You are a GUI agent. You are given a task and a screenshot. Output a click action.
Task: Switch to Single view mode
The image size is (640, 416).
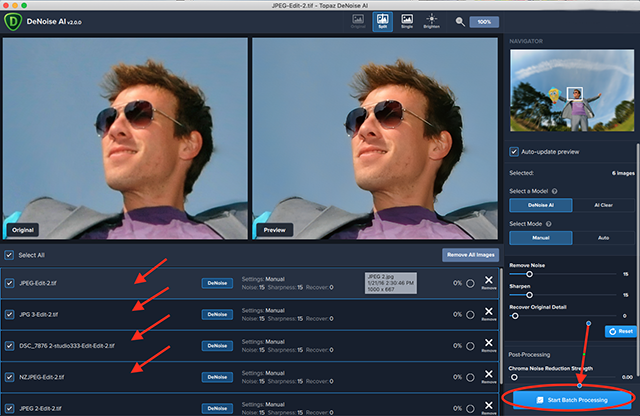tap(407, 22)
